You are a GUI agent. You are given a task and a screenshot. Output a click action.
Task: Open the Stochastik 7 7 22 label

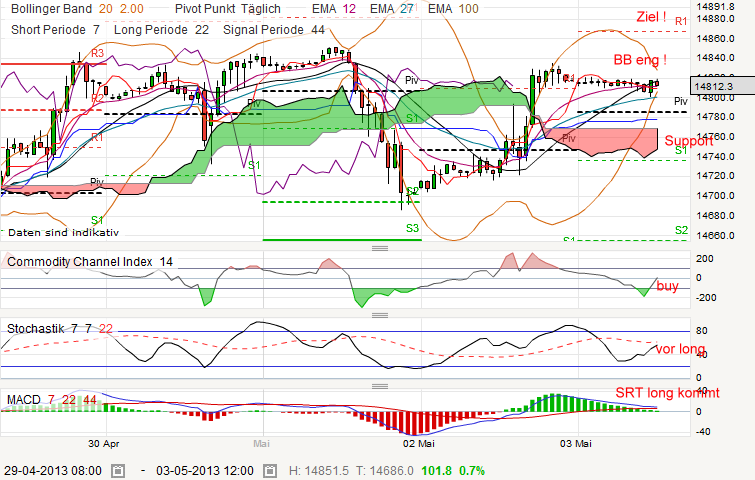pos(60,329)
